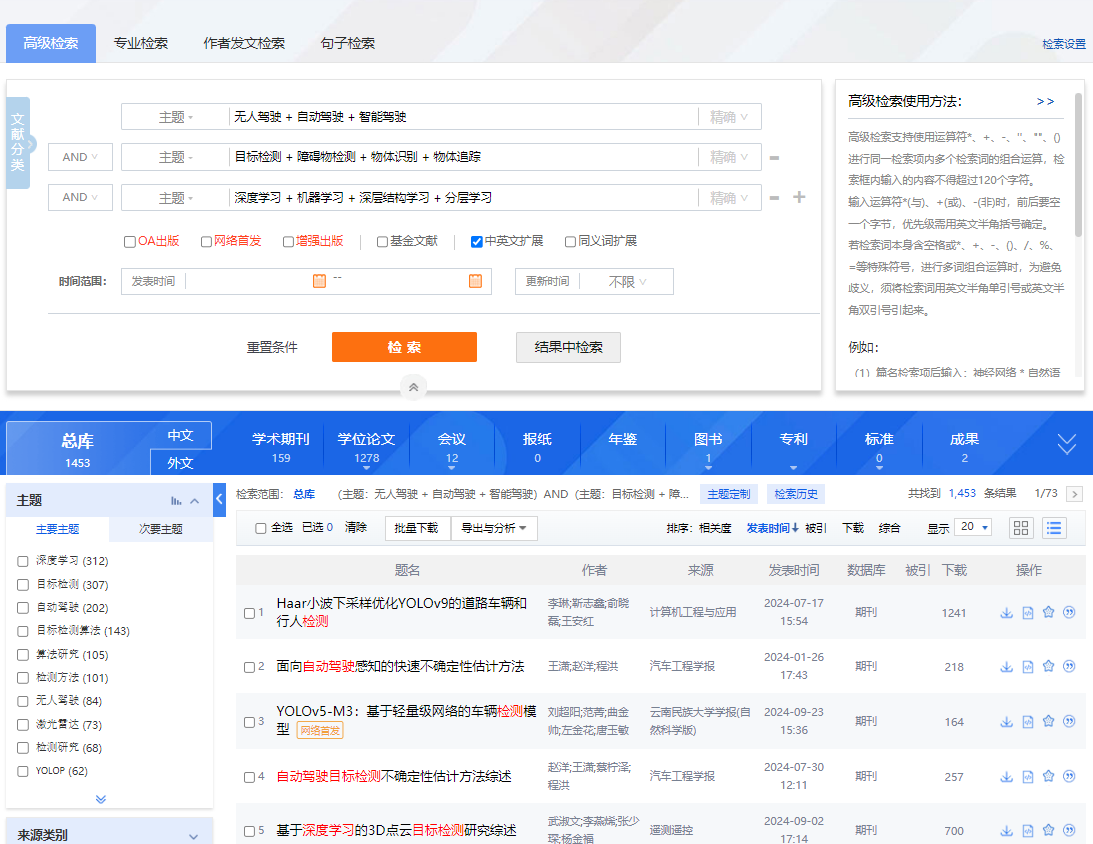1093x844 pixels.
Task: Cite the Haar小波下采样优化YOLOv9 article
Action: [1069, 612]
